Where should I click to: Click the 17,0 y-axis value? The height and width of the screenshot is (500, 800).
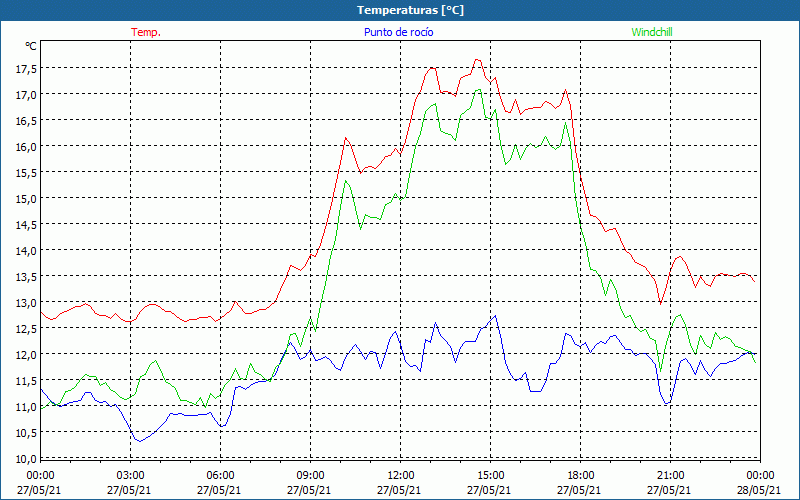click(x=25, y=95)
